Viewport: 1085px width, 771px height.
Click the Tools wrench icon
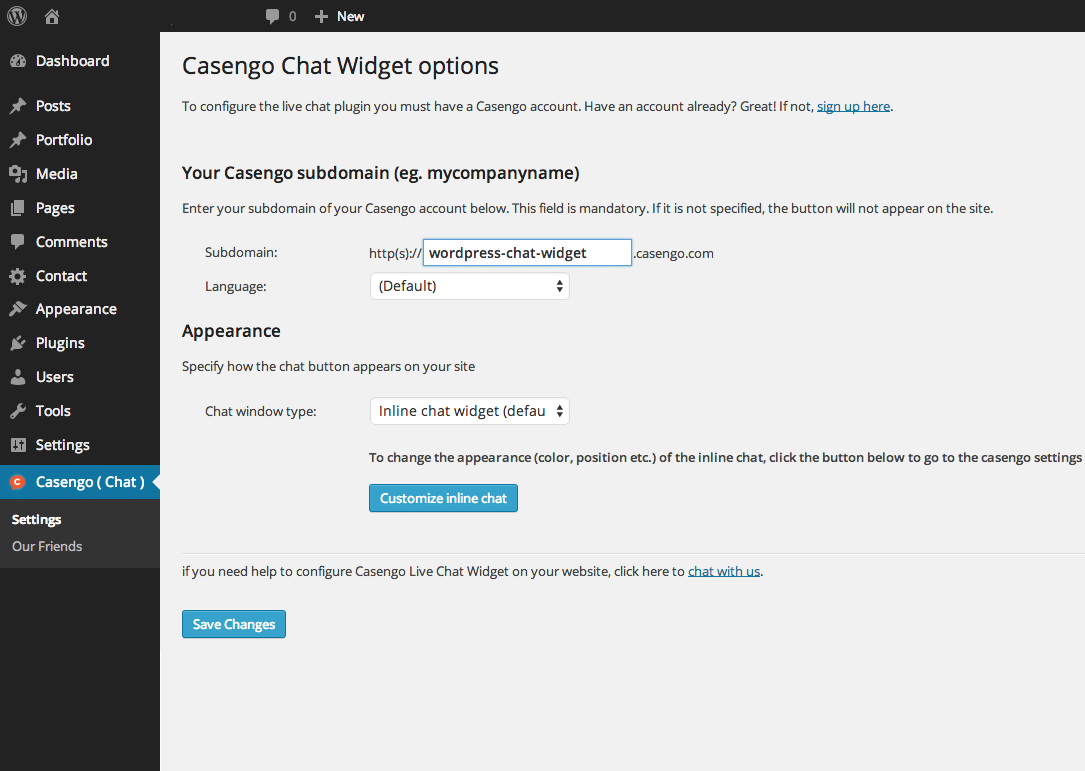(x=18, y=410)
